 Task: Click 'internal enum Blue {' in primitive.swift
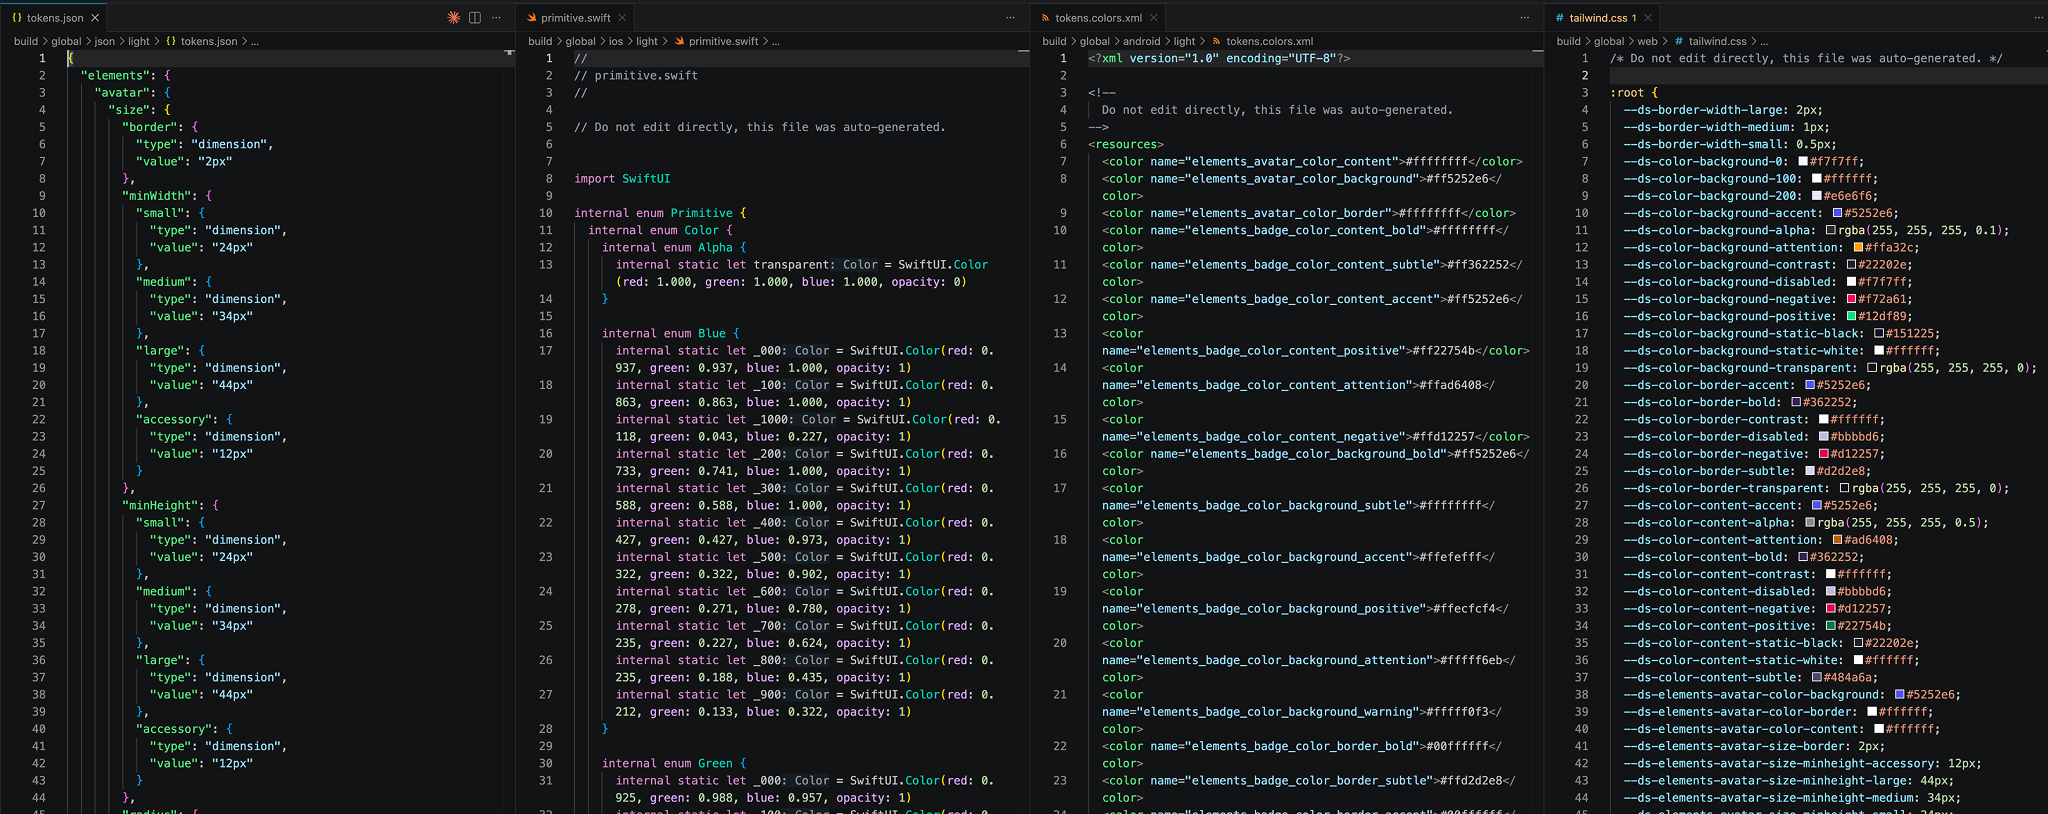[x=670, y=334]
